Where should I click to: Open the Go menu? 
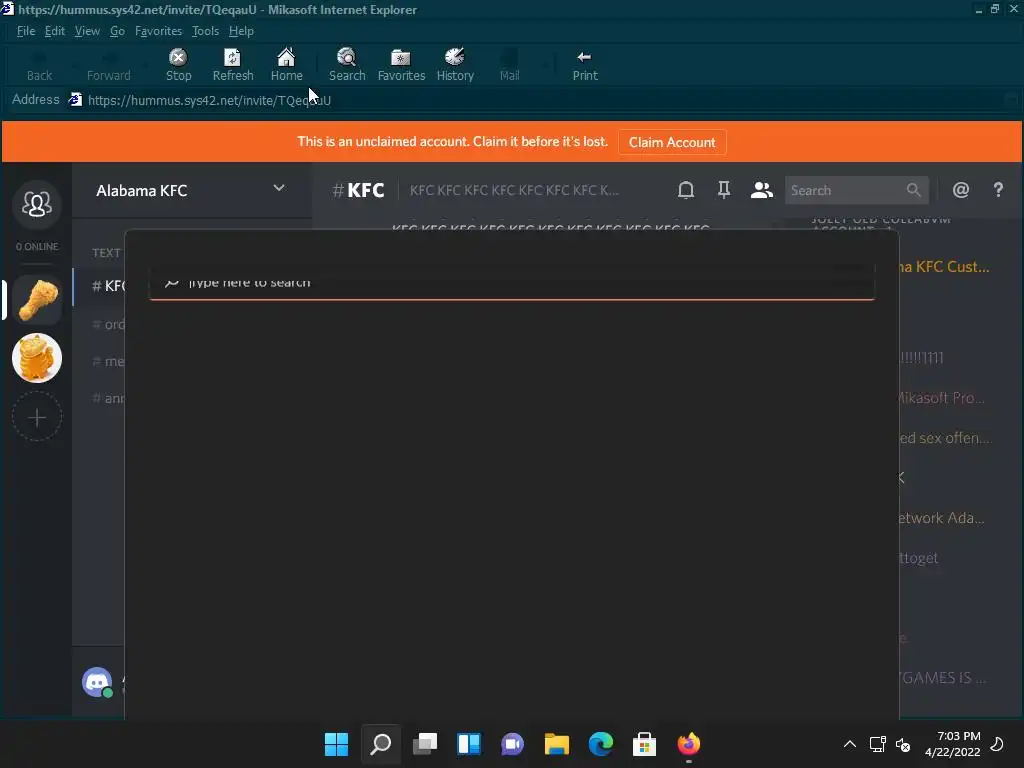[117, 31]
